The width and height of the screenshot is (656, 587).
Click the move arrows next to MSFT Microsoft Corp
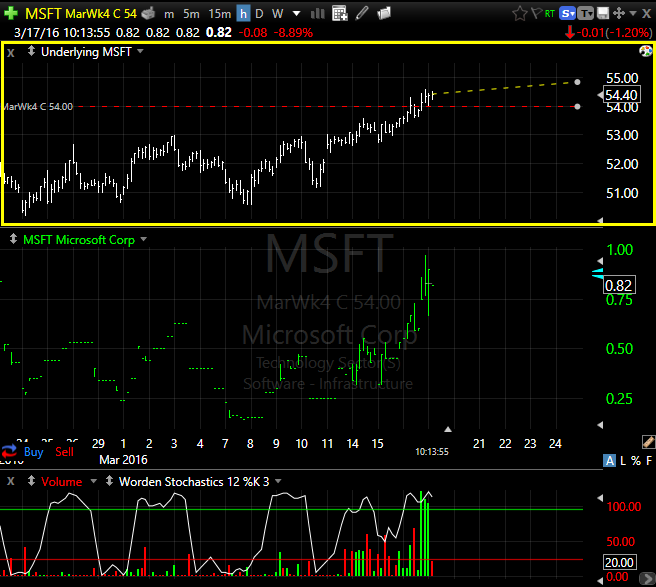(13, 239)
